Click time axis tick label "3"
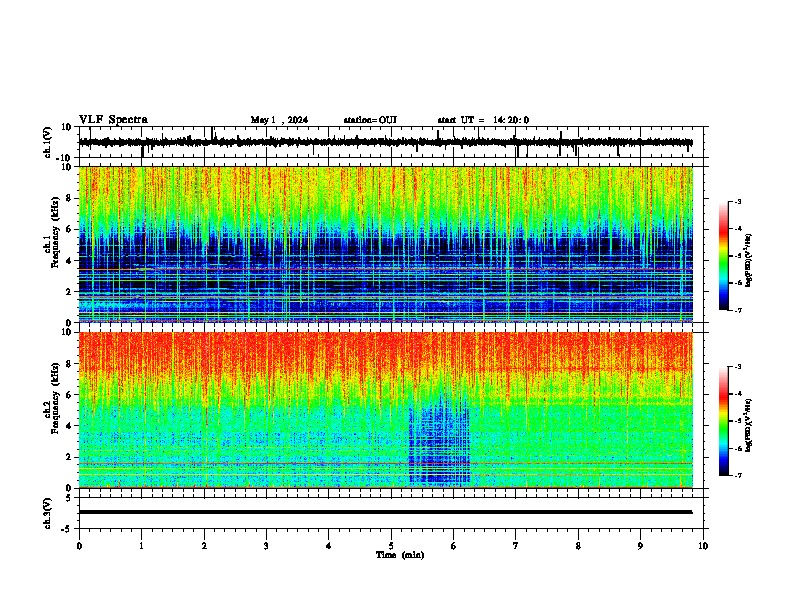This screenshot has width=792, height=612. point(266,546)
